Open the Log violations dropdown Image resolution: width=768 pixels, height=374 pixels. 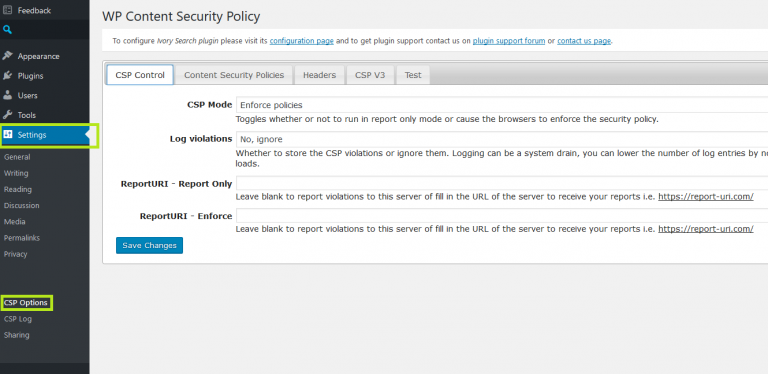click(x=502, y=139)
